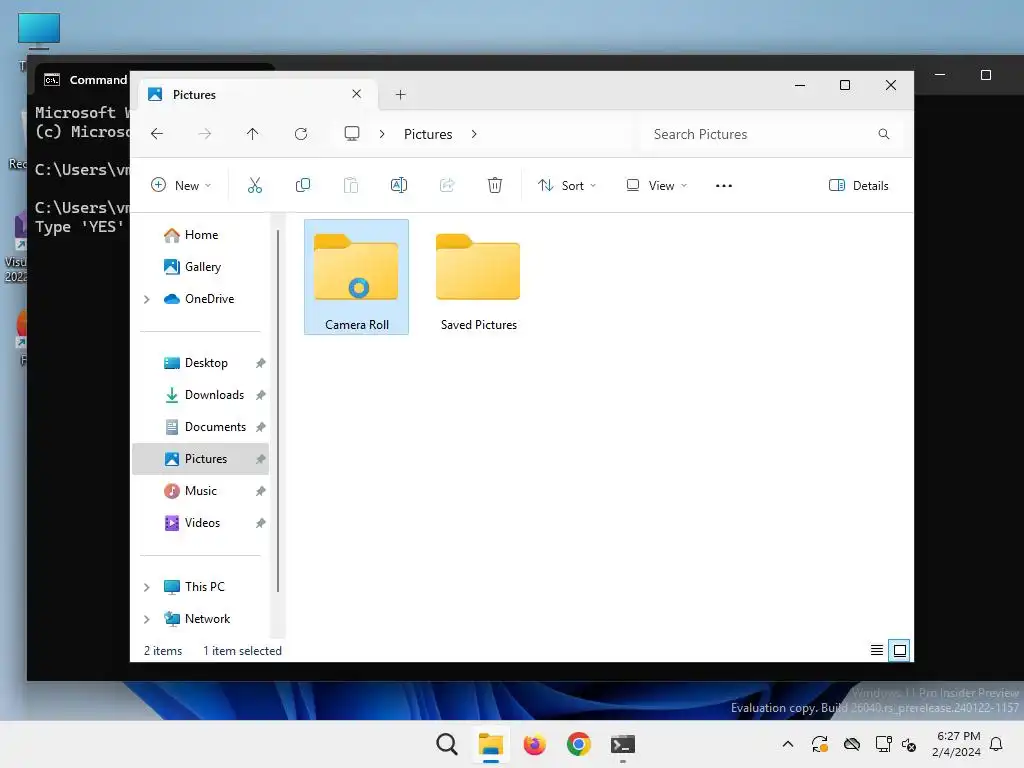
Task: Open Music in the sidebar
Action: coord(200,491)
